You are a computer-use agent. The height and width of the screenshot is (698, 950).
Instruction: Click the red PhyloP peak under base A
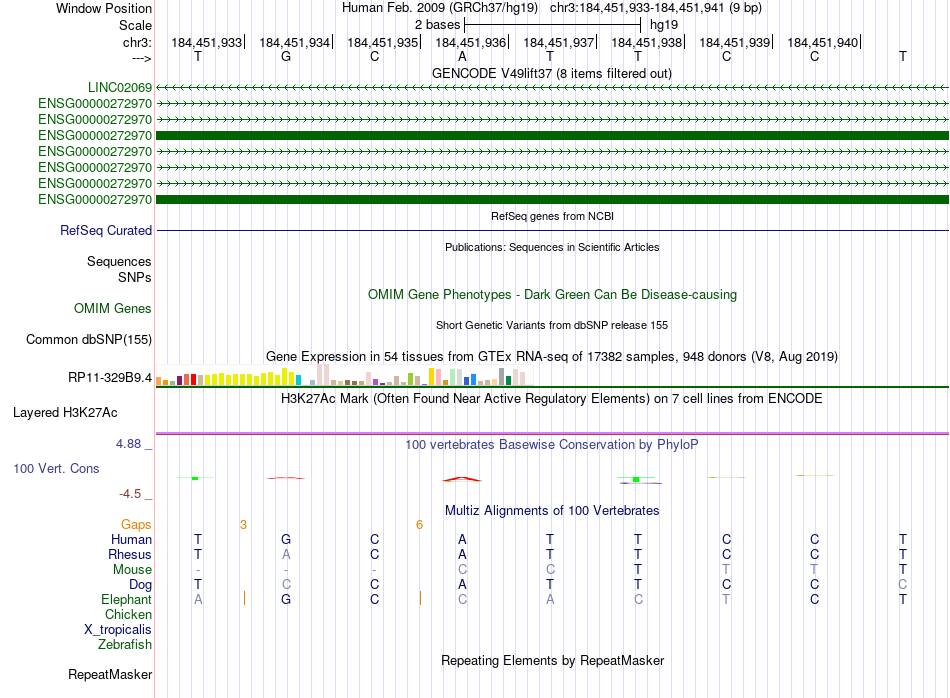click(462, 479)
